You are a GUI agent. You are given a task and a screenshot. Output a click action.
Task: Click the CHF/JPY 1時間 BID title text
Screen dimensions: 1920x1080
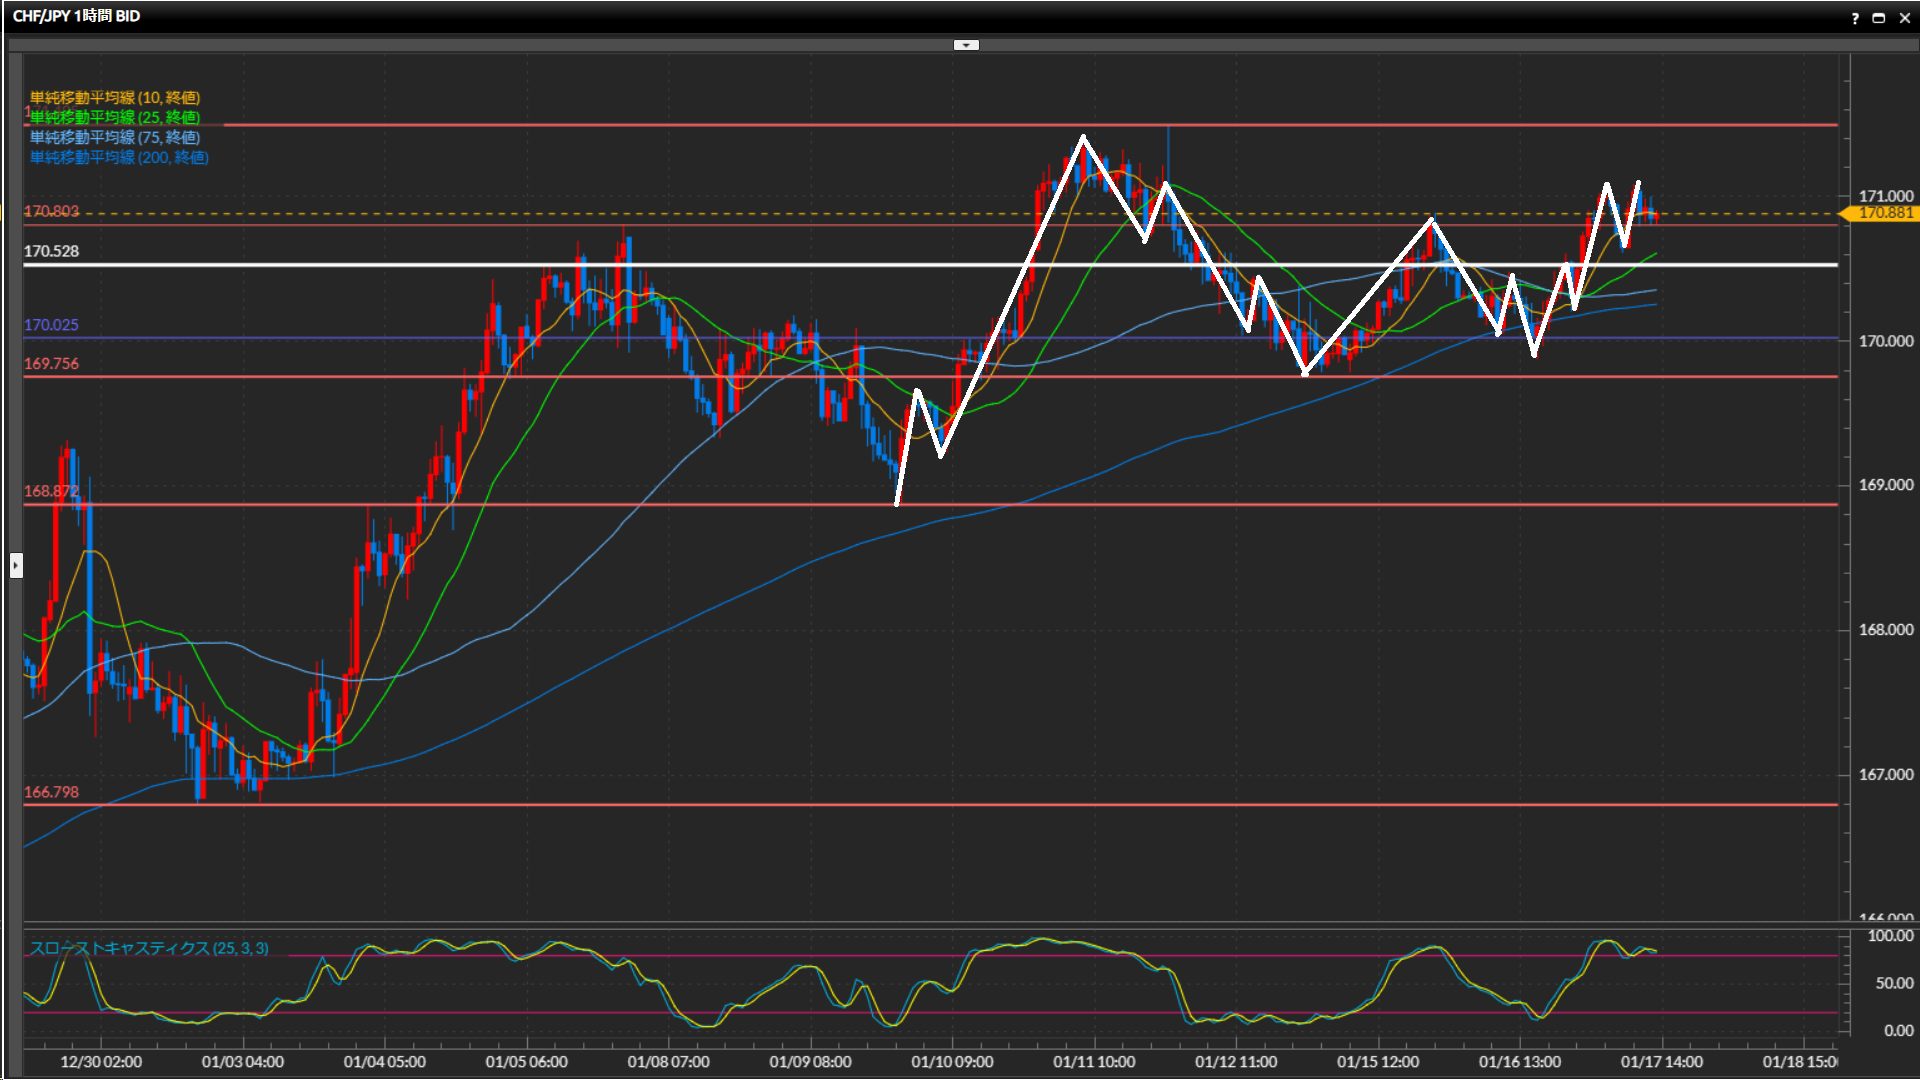[x=76, y=16]
